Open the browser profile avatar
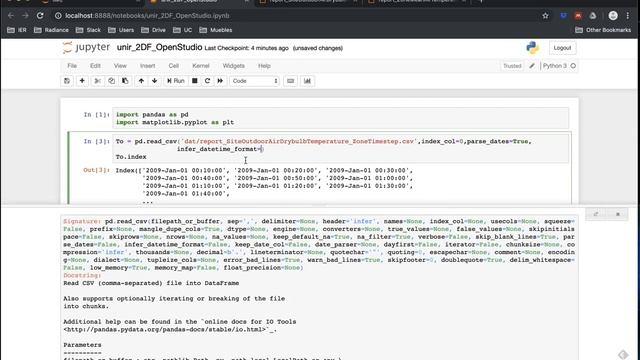This screenshot has height=360, width=640. tap(613, 16)
